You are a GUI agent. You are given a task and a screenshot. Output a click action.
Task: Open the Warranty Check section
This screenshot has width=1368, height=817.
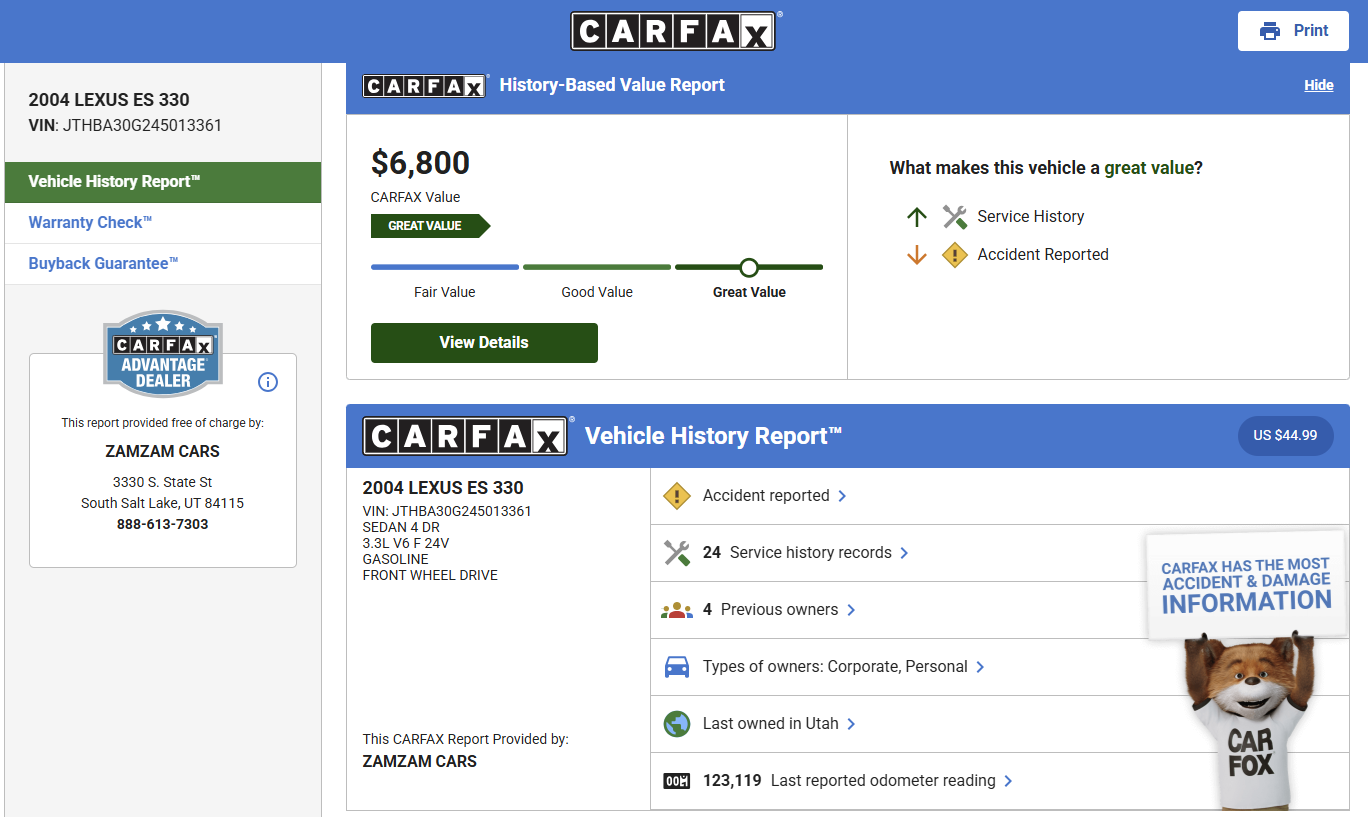click(90, 223)
